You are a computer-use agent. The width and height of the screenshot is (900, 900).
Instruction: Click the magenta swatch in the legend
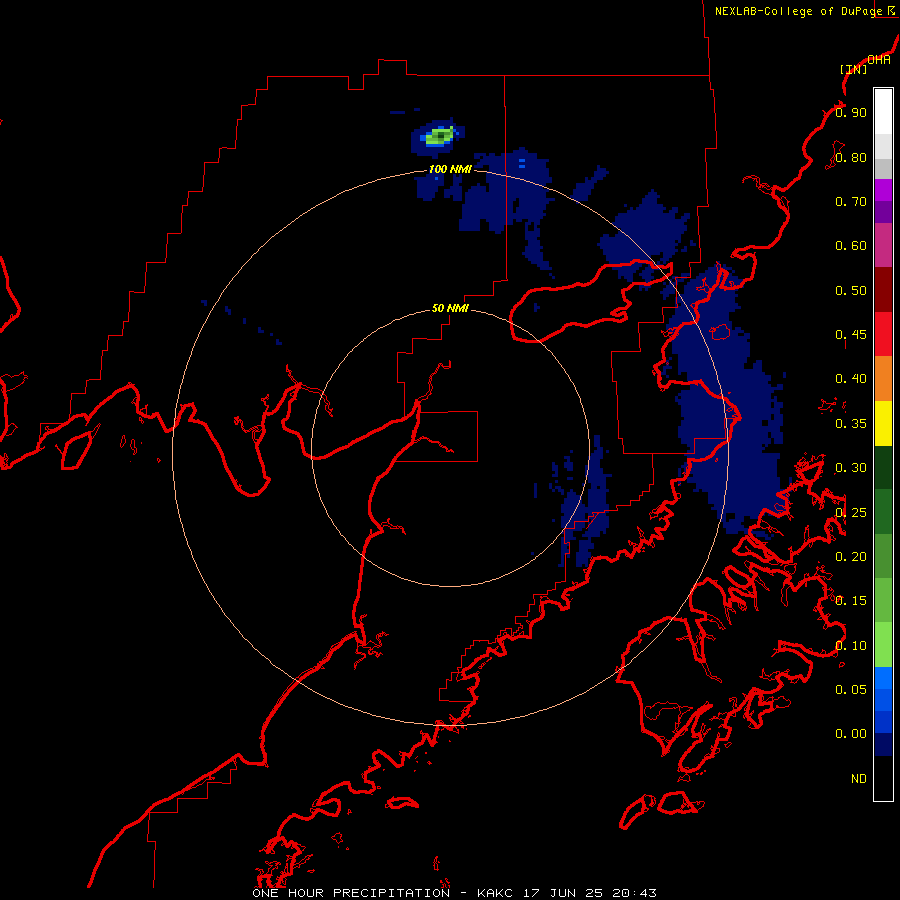tap(883, 190)
